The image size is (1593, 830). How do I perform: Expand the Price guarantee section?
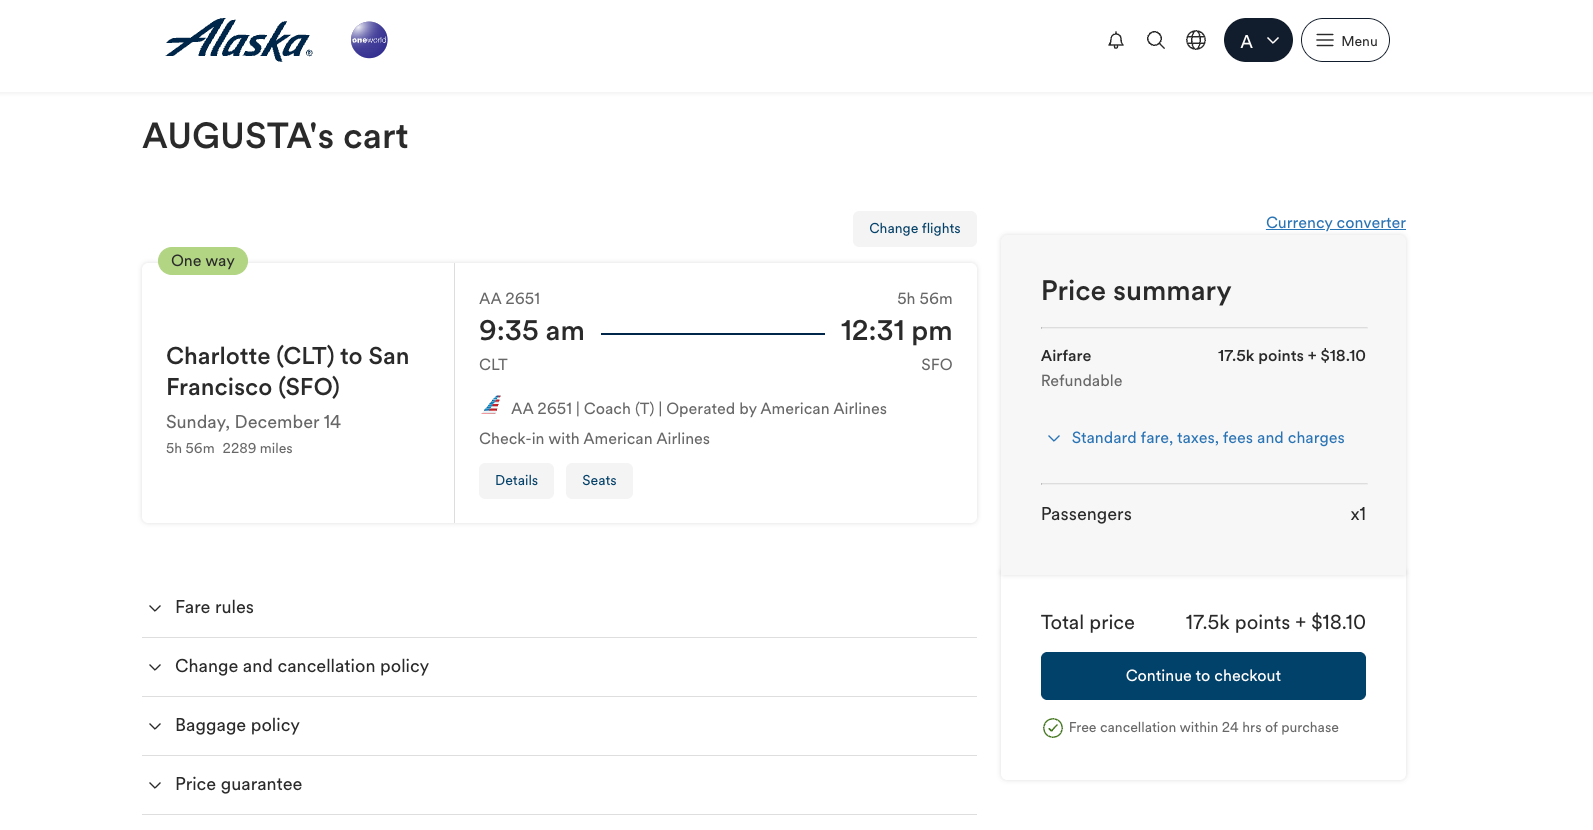[x=238, y=784]
